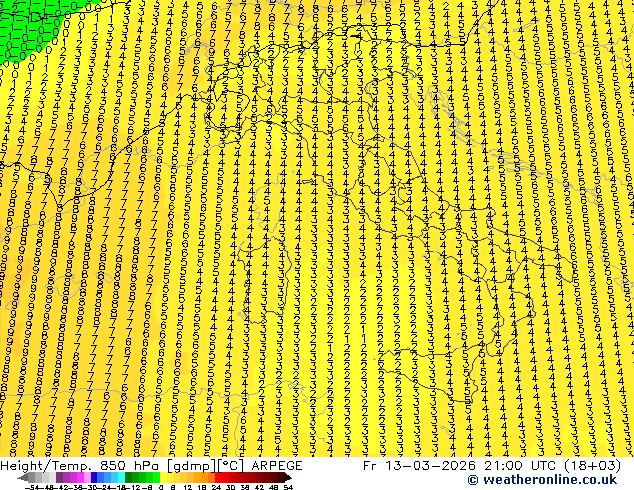Click the cyan legend swatch near -18

click(121, 477)
